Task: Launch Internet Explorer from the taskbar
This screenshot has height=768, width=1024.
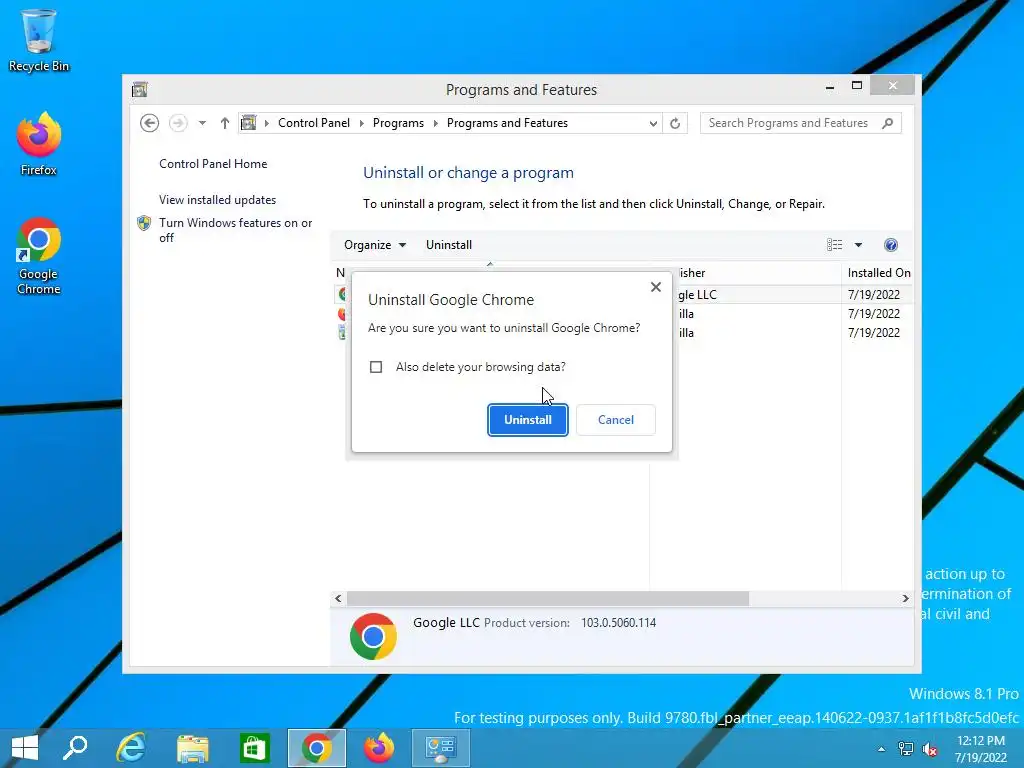Action: pyautogui.click(x=131, y=748)
